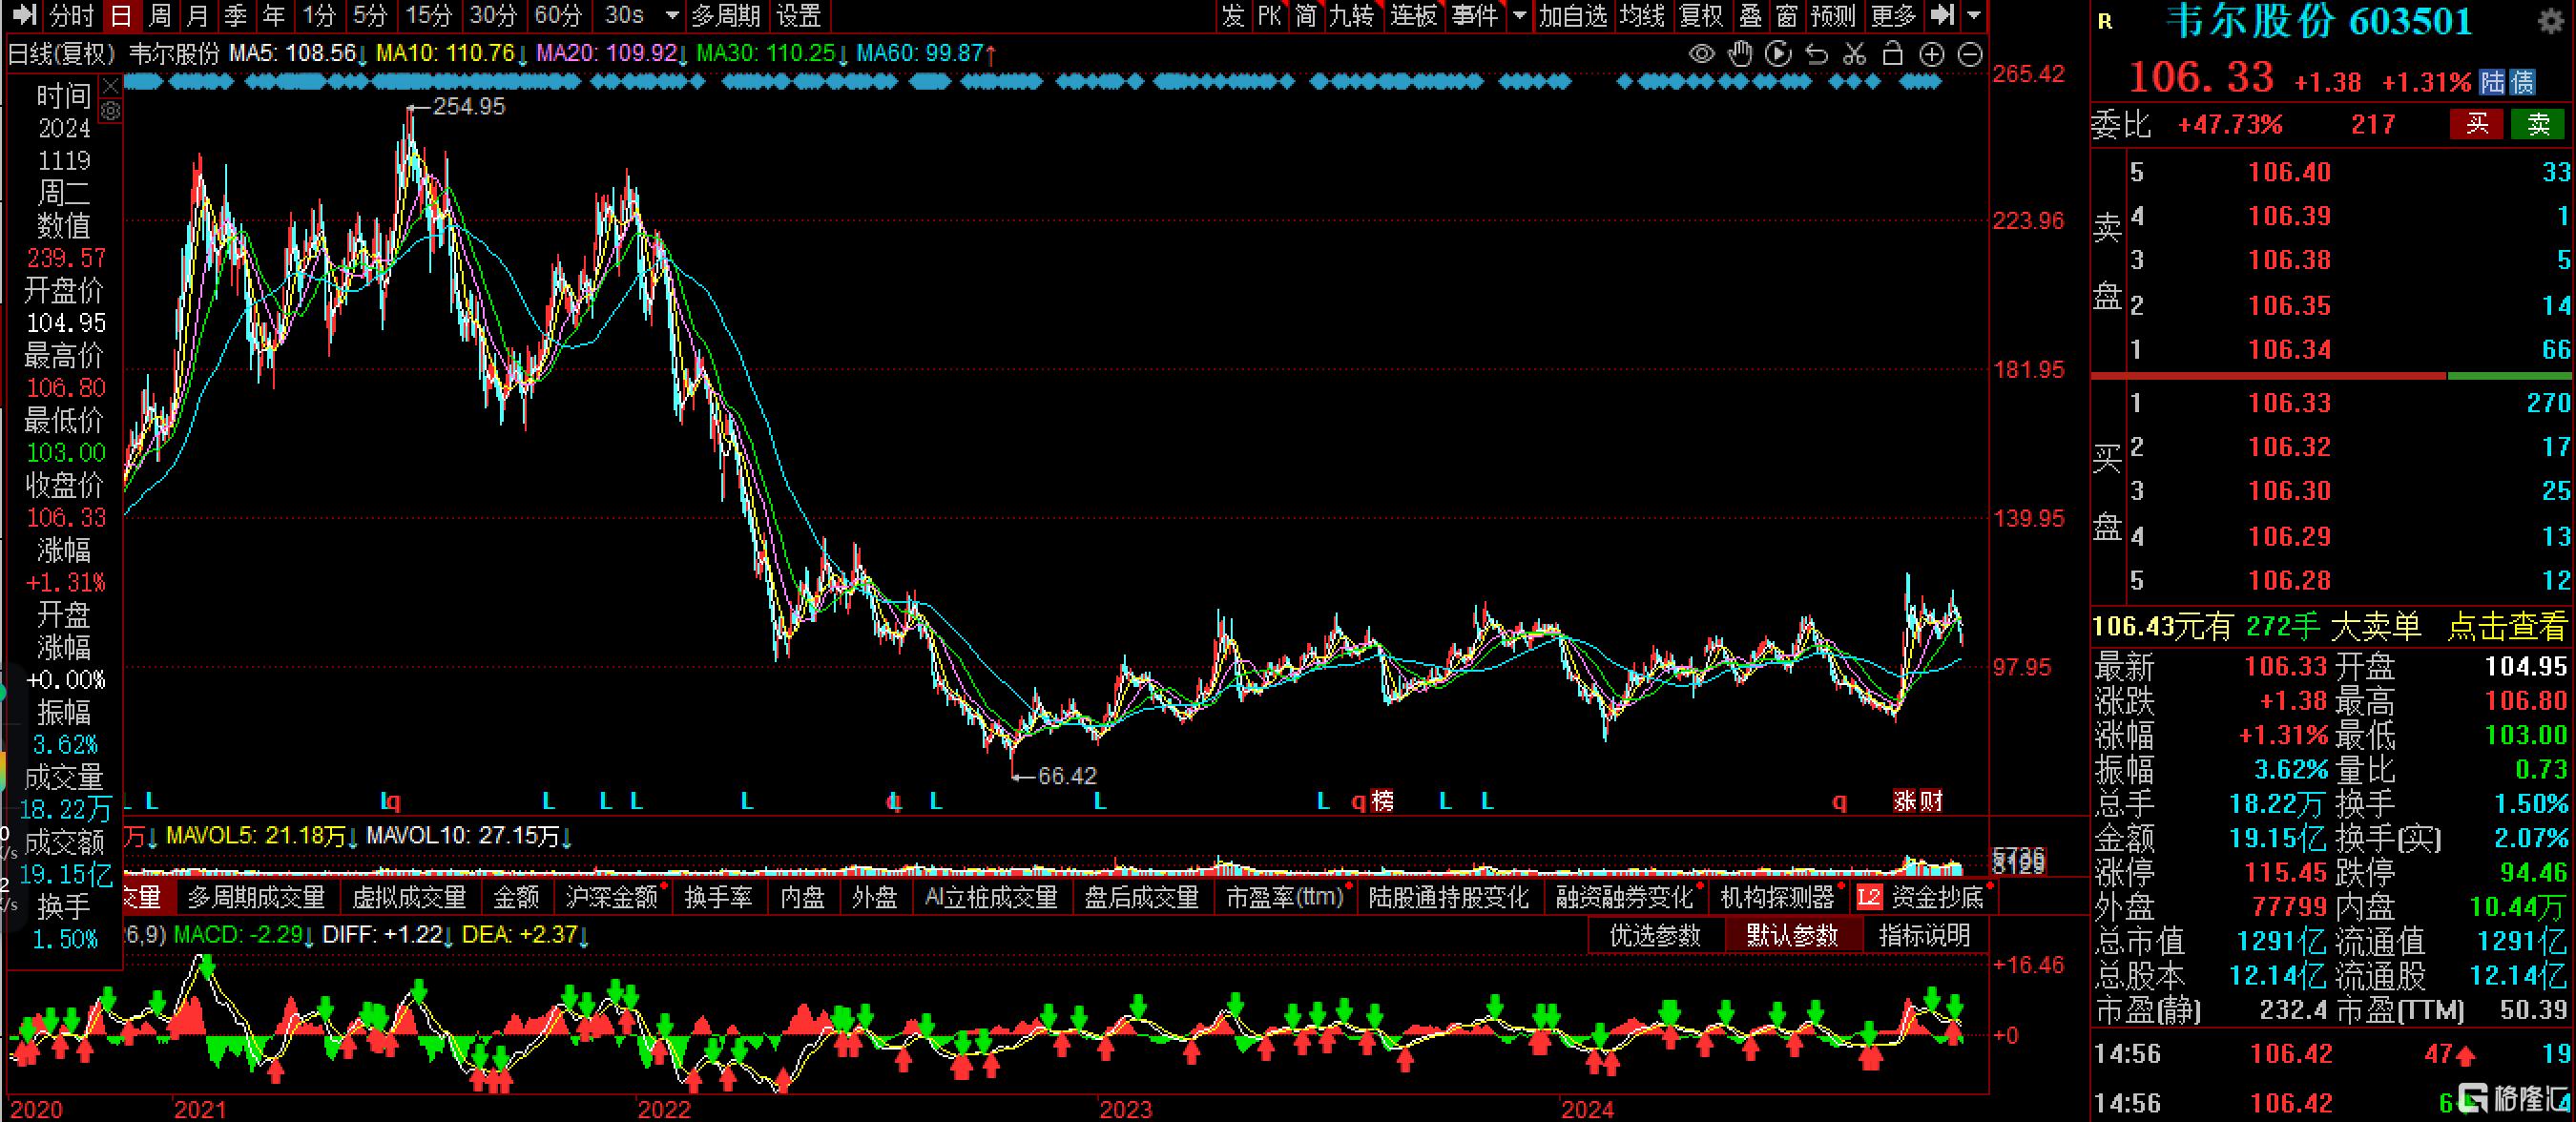Click the replay playback circle icon
Viewport: 2576px width, 1122px height.
tap(1778, 54)
